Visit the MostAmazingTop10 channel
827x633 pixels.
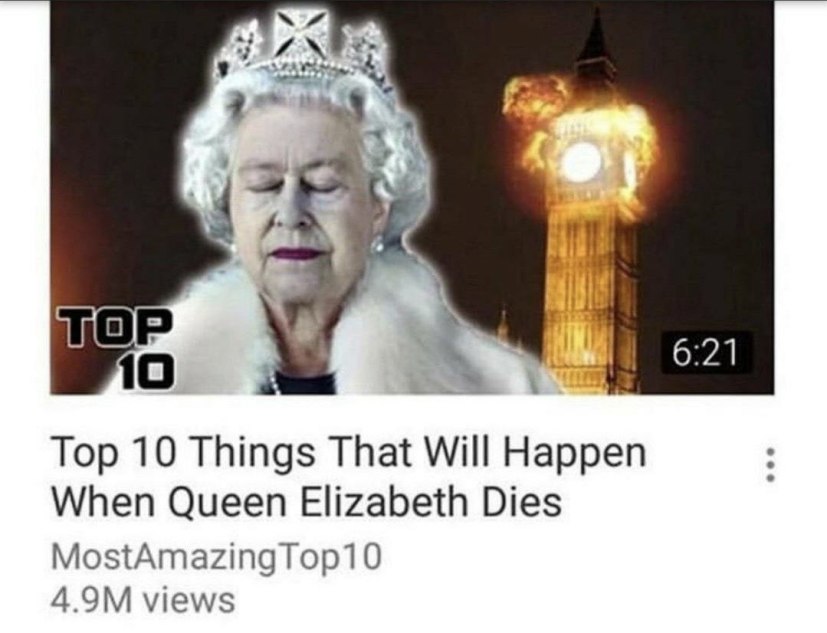pyautogui.click(x=216, y=558)
